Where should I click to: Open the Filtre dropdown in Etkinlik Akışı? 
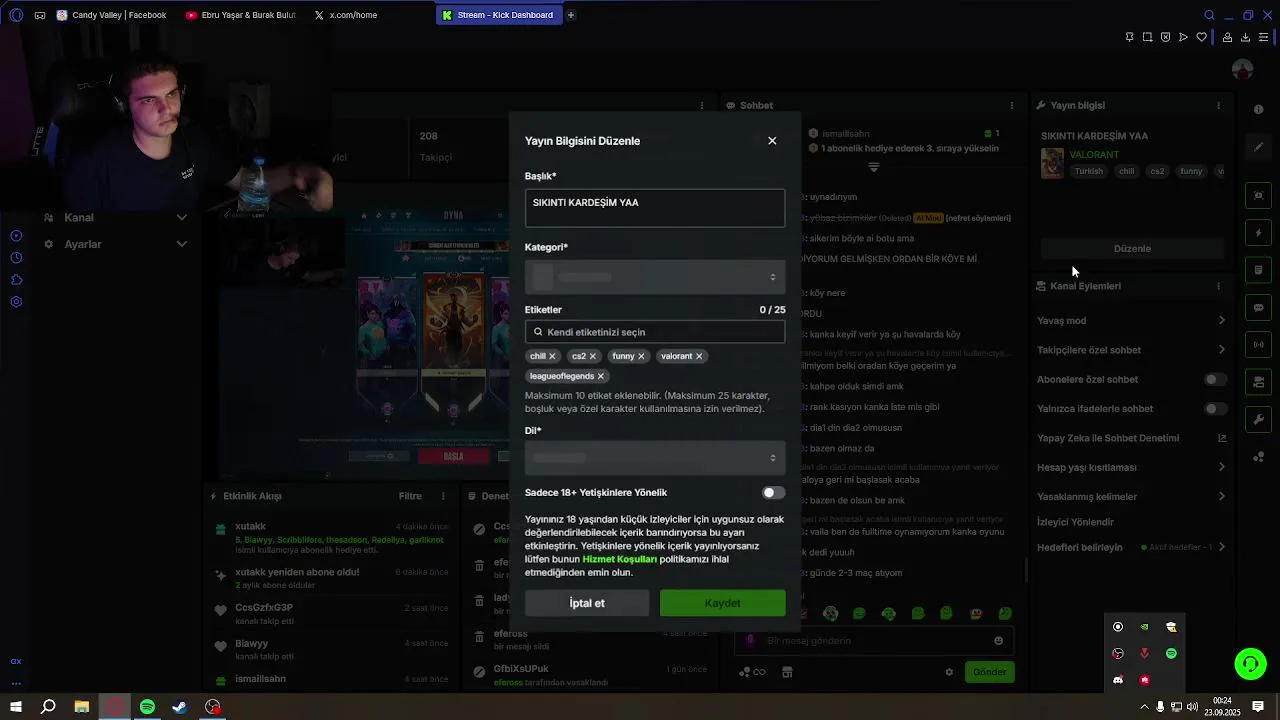410,496
